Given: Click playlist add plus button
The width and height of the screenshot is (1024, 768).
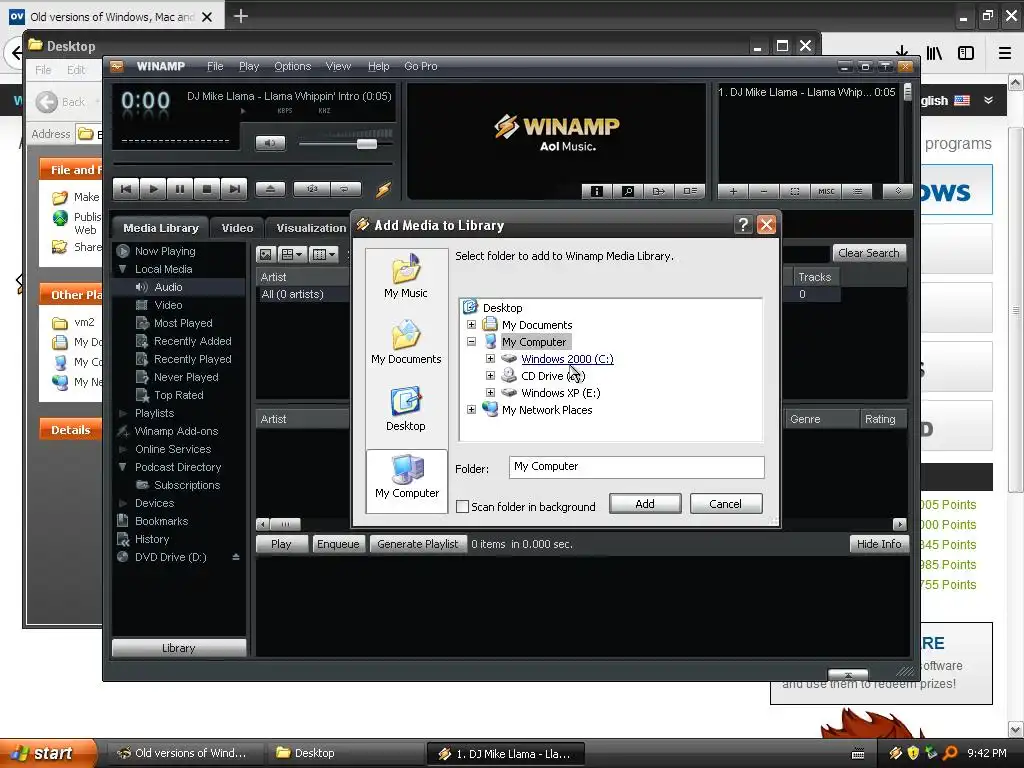Looking at the screenshot, I should coord(733,191).
